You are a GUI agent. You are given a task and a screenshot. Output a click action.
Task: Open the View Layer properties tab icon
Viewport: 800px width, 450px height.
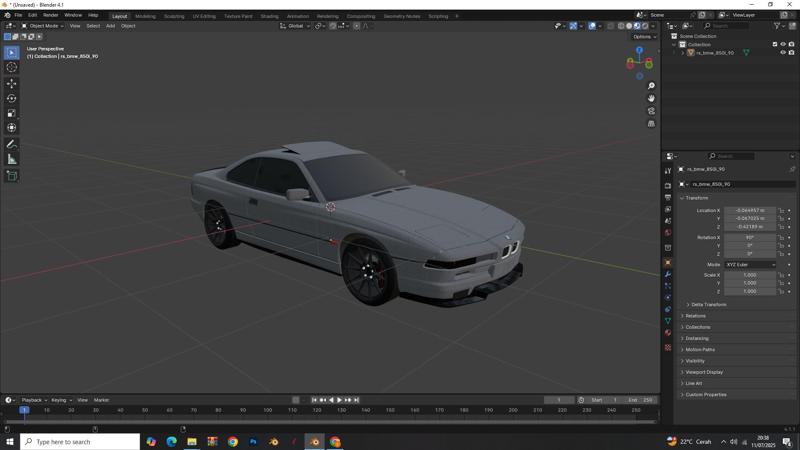668,209
